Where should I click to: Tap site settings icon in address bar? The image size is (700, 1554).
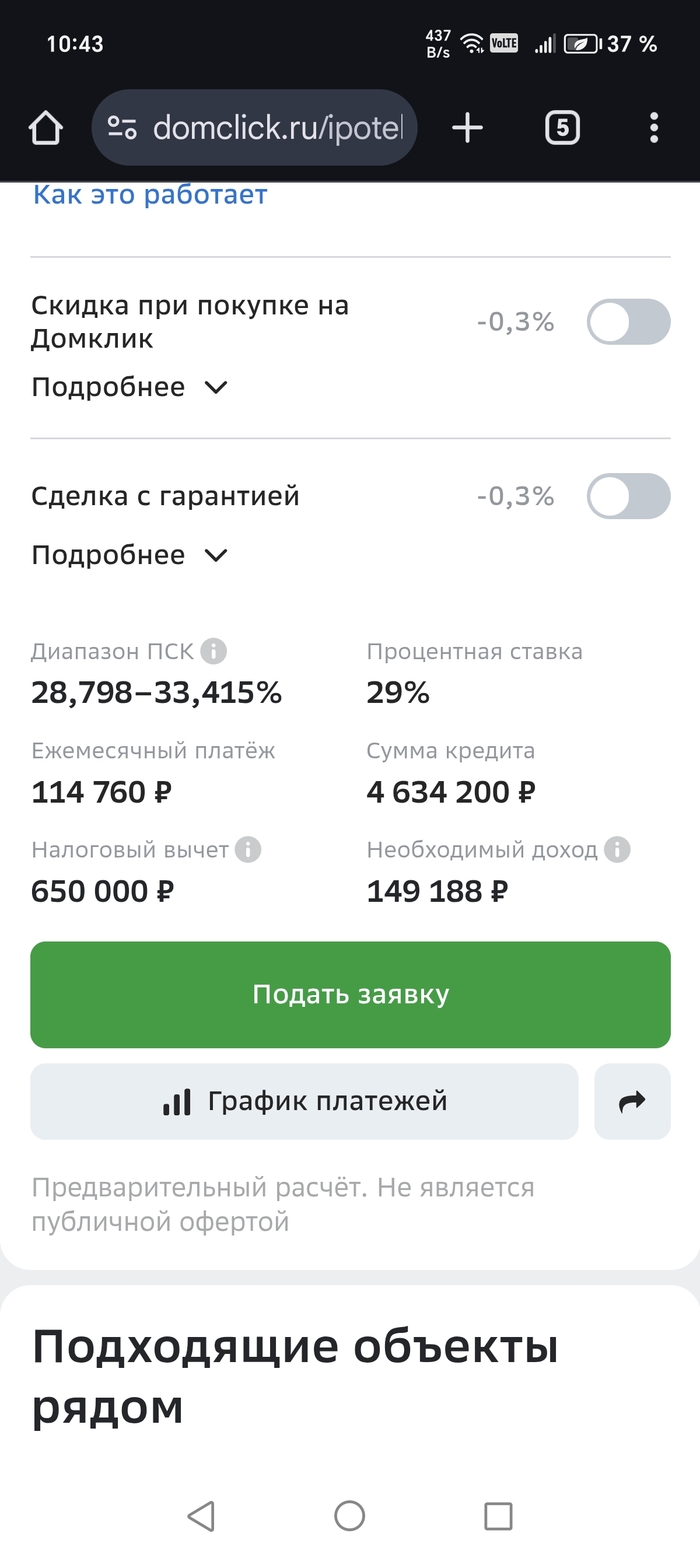pos(123,128)
